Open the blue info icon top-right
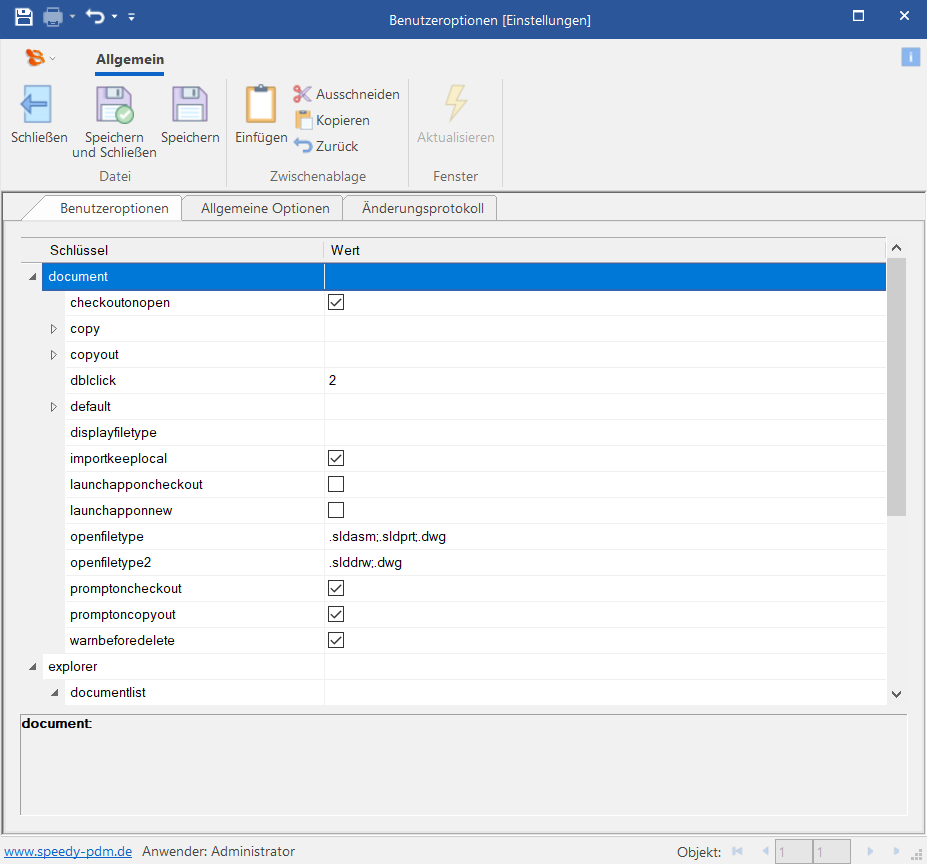 click(910, 57)
